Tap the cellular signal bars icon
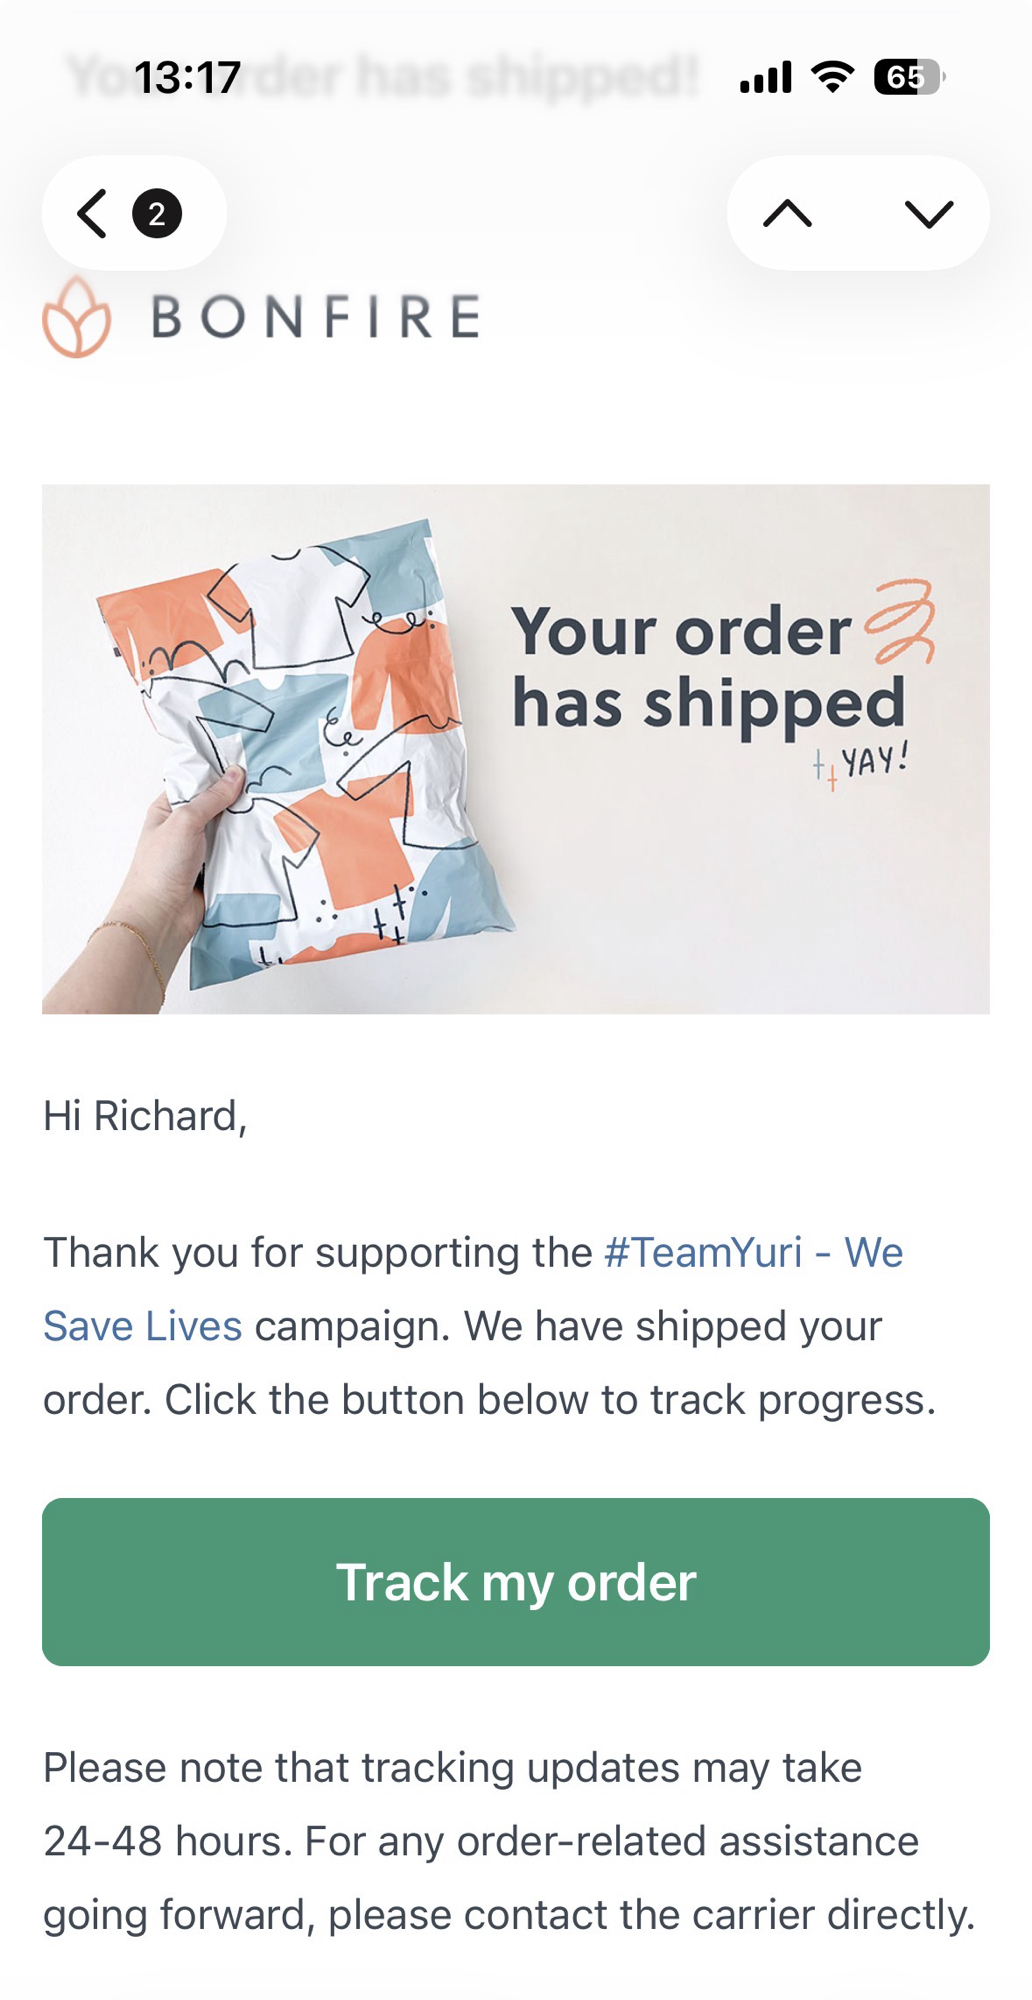Viewport: 1032px width, 2000px height. coord(766,77)
